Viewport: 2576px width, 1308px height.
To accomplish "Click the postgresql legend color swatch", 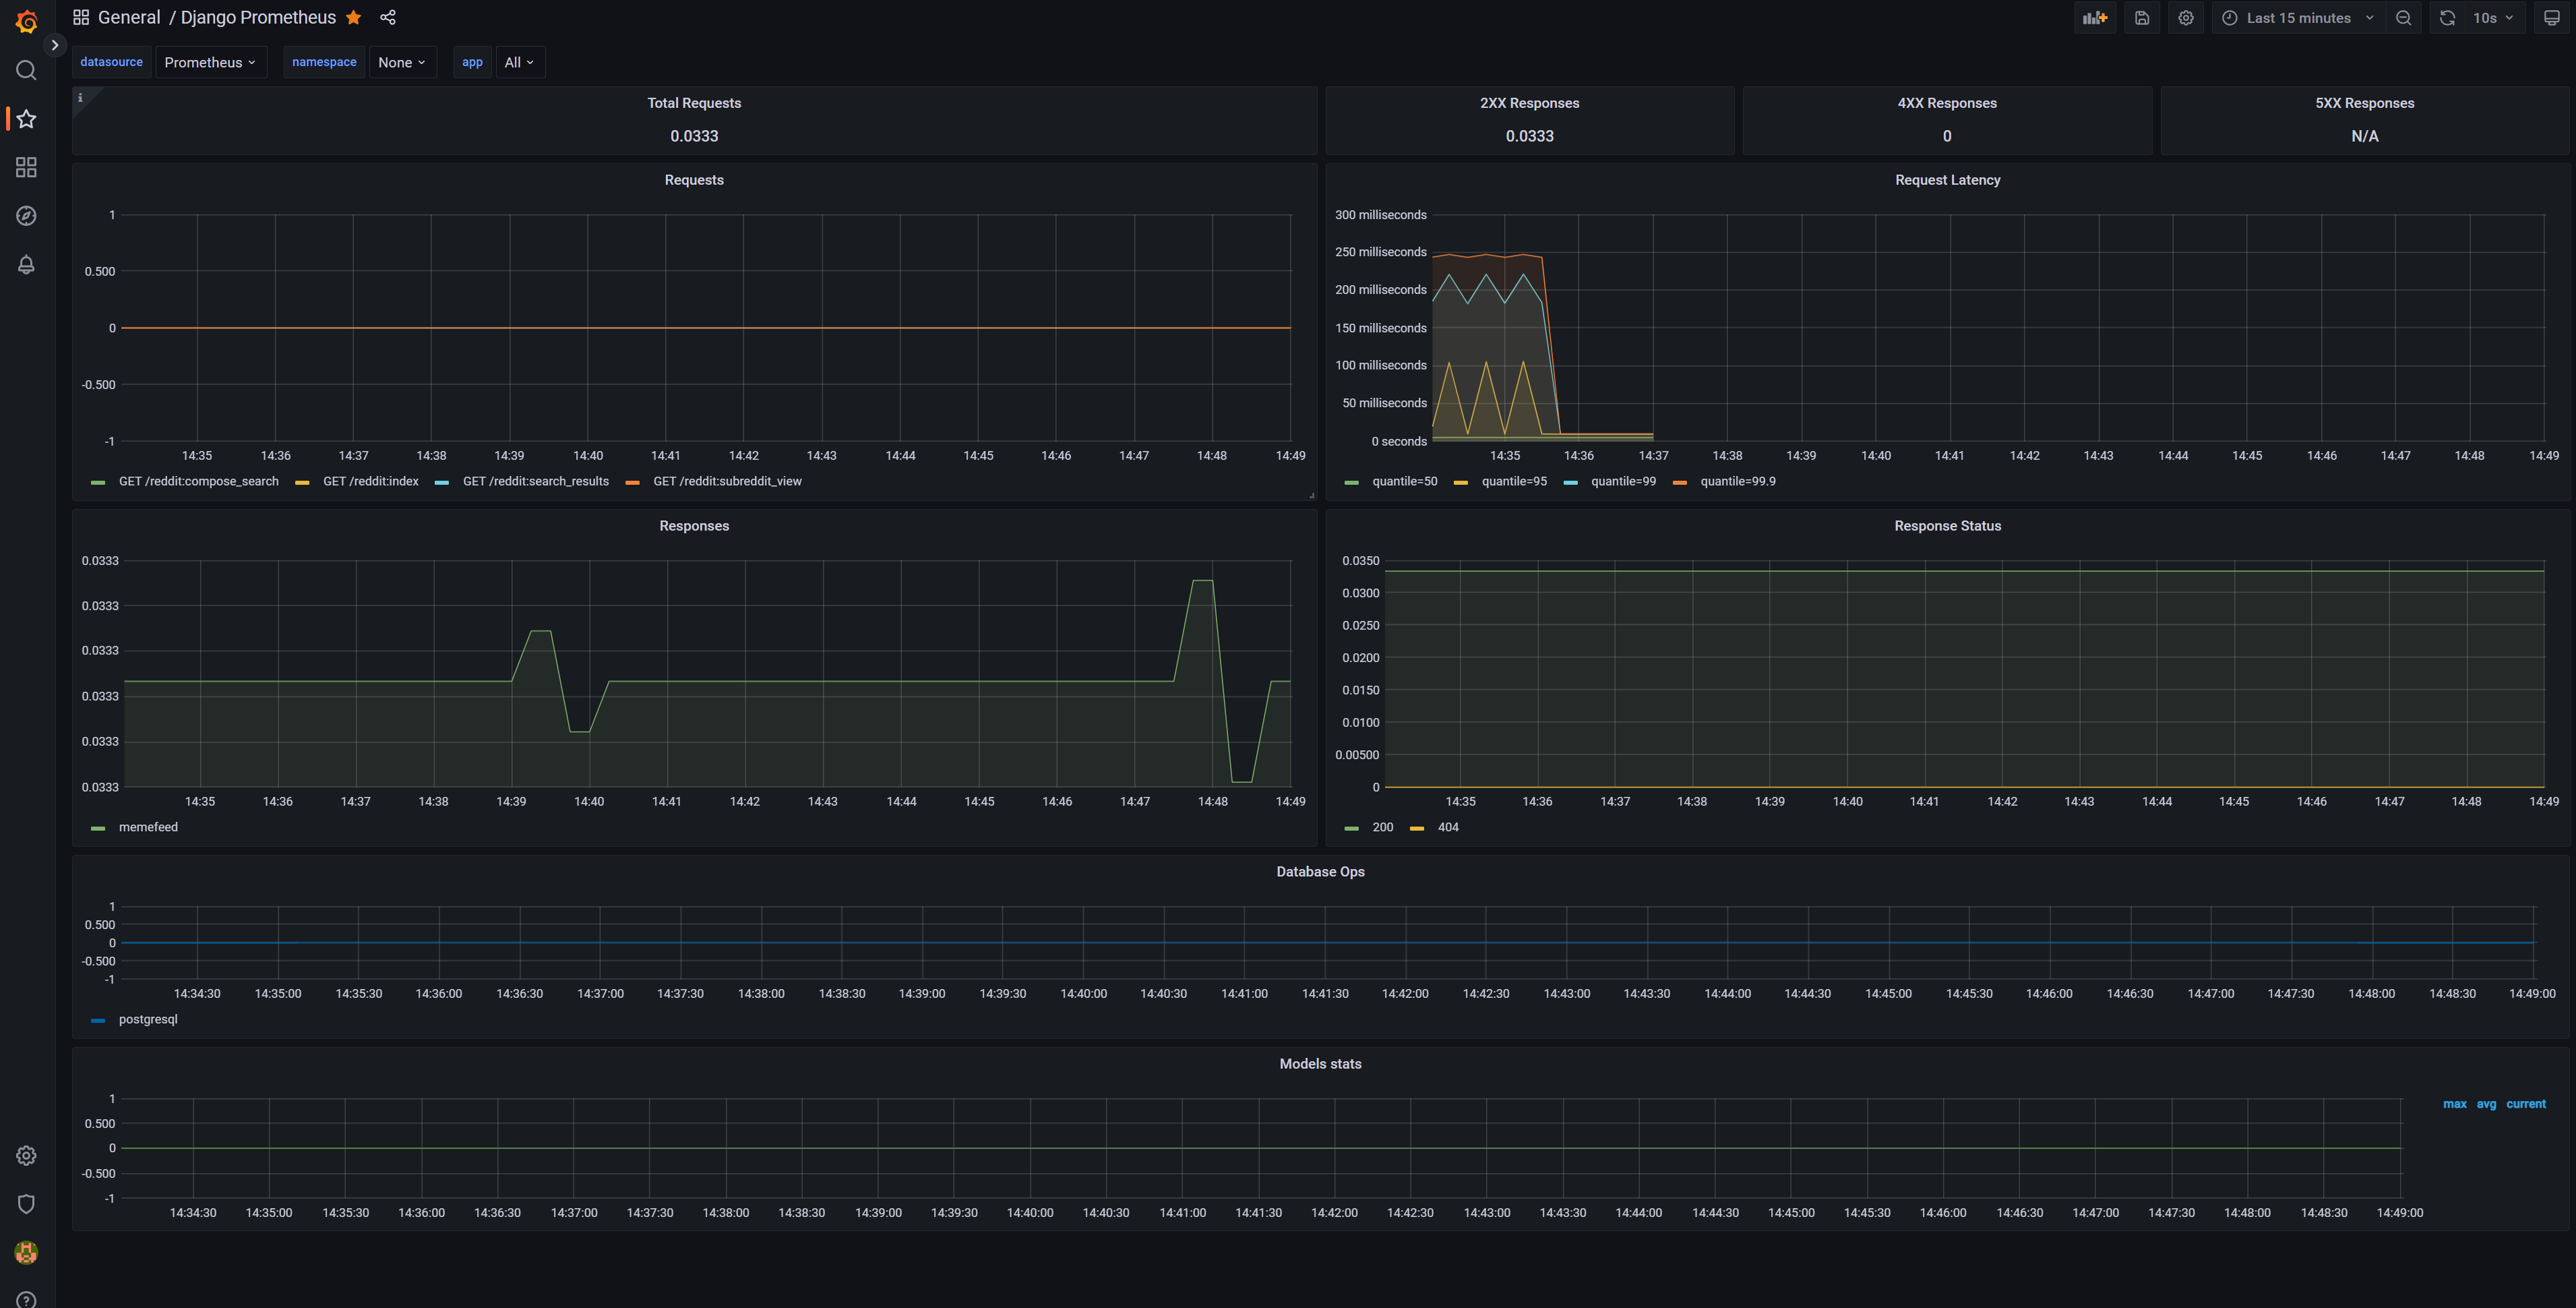I will [98, 1020].
